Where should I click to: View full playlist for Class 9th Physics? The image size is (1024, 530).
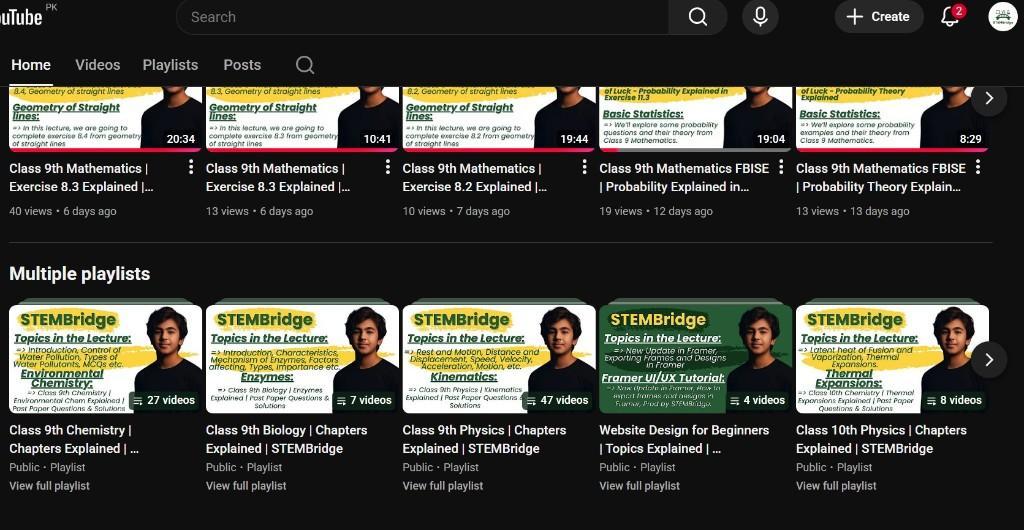pyautogui.click(x=443, y=486)
